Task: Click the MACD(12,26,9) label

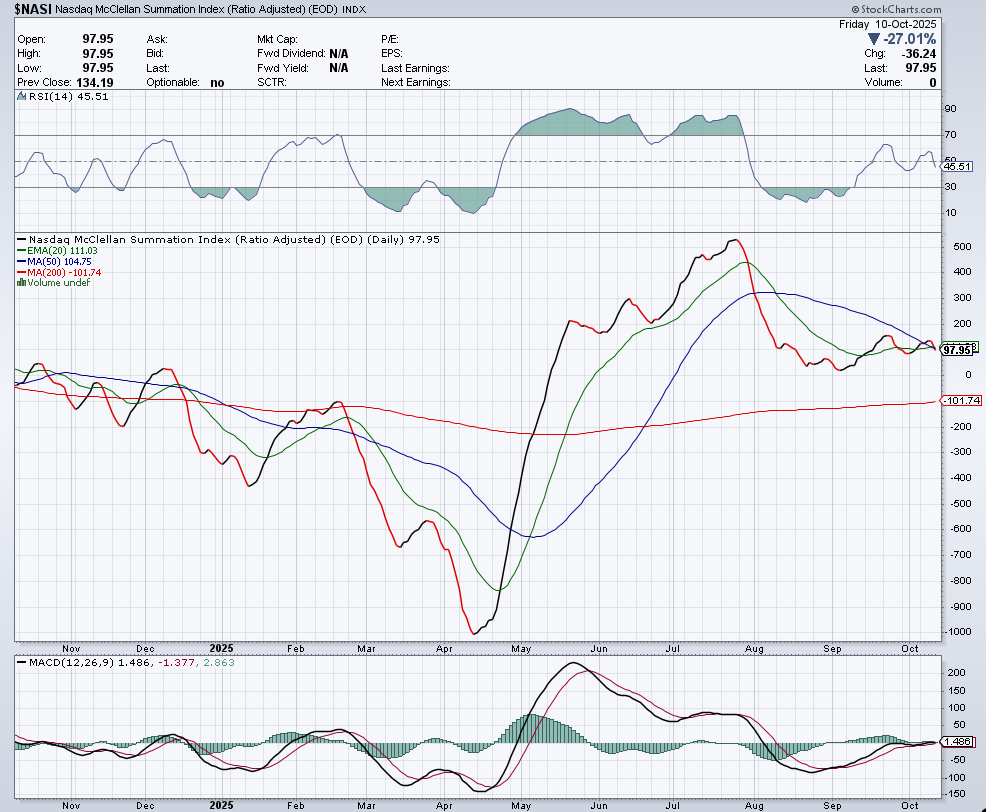Action: pyautogui.click(x=72, y=662)
